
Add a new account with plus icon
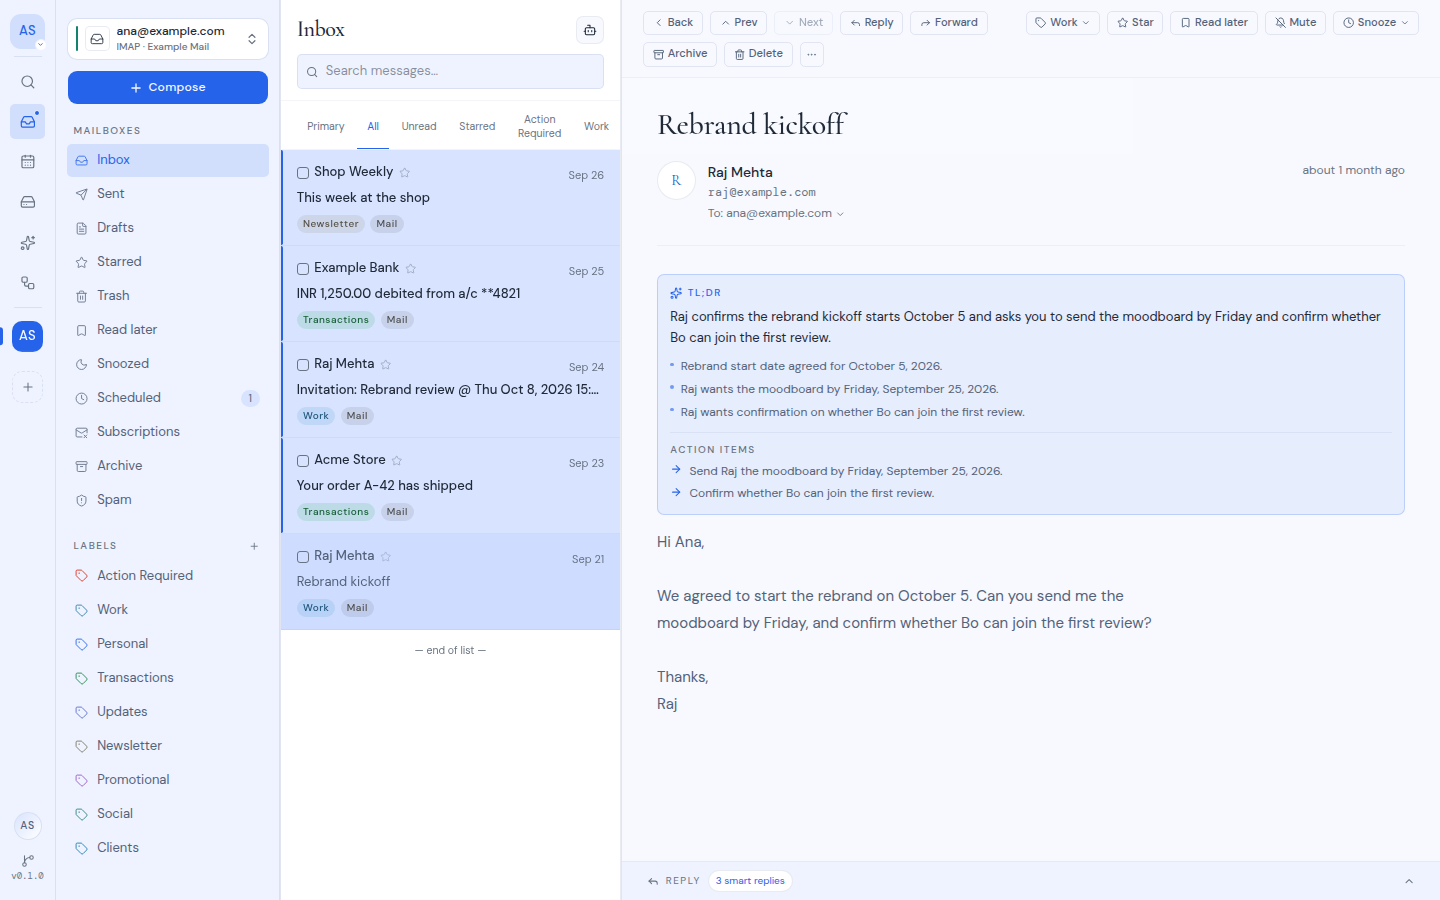(28, 387)
